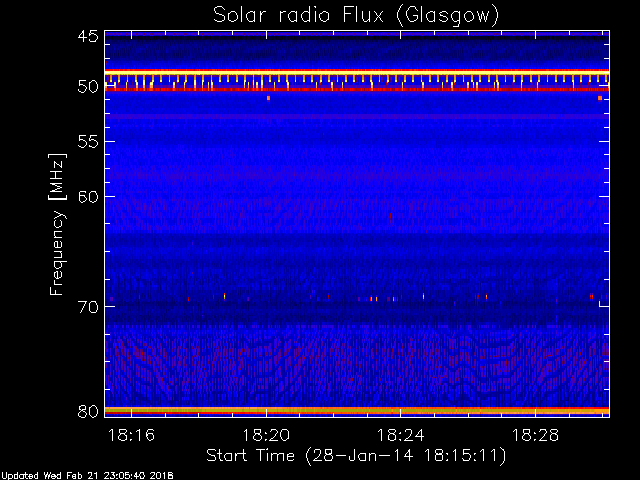Click the "Frequency [MHz]" axis label
This screenshot has height=480, width=640.
point(57,224)
